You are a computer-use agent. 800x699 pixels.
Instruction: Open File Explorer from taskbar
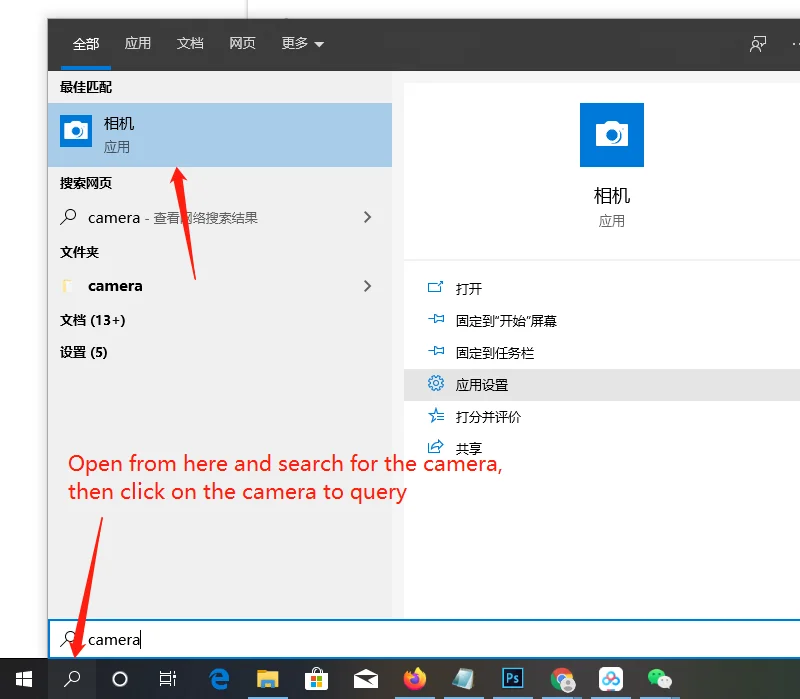coord(267,679)
